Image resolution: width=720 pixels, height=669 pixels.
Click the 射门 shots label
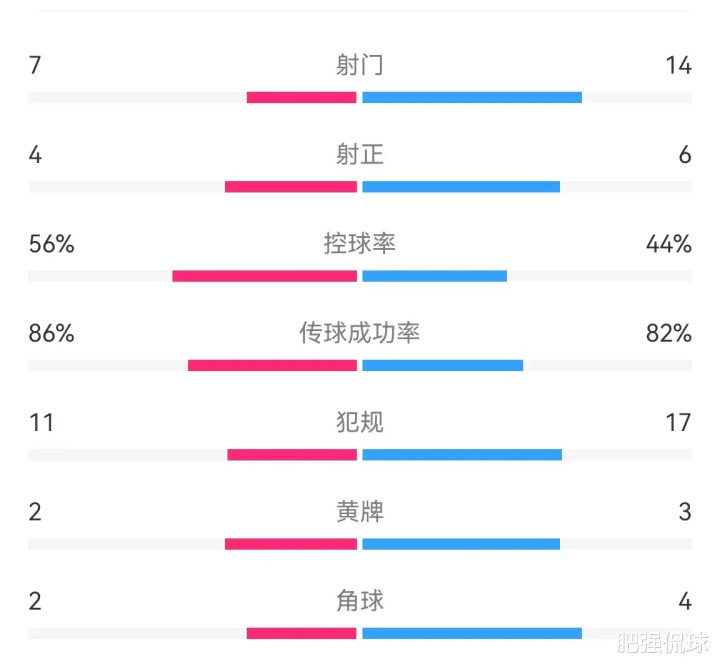click(360, 65)
